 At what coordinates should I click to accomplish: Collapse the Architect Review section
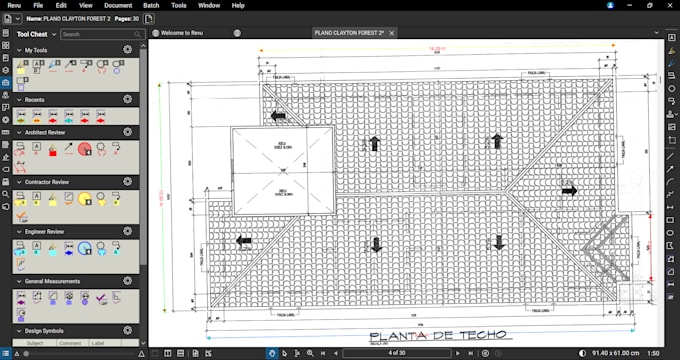pos(19,132)
